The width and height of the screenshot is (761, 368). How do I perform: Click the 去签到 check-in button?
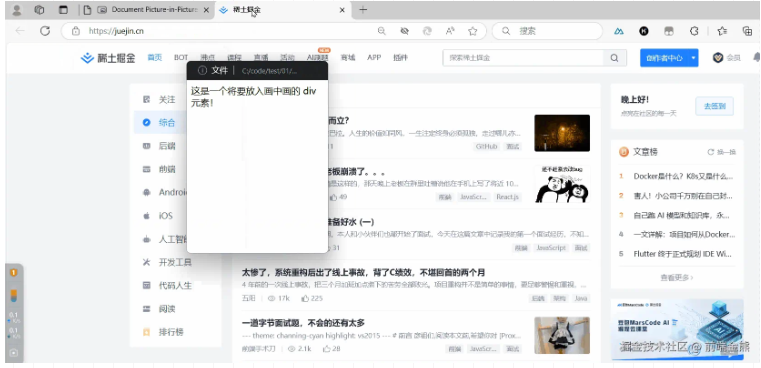714,106
